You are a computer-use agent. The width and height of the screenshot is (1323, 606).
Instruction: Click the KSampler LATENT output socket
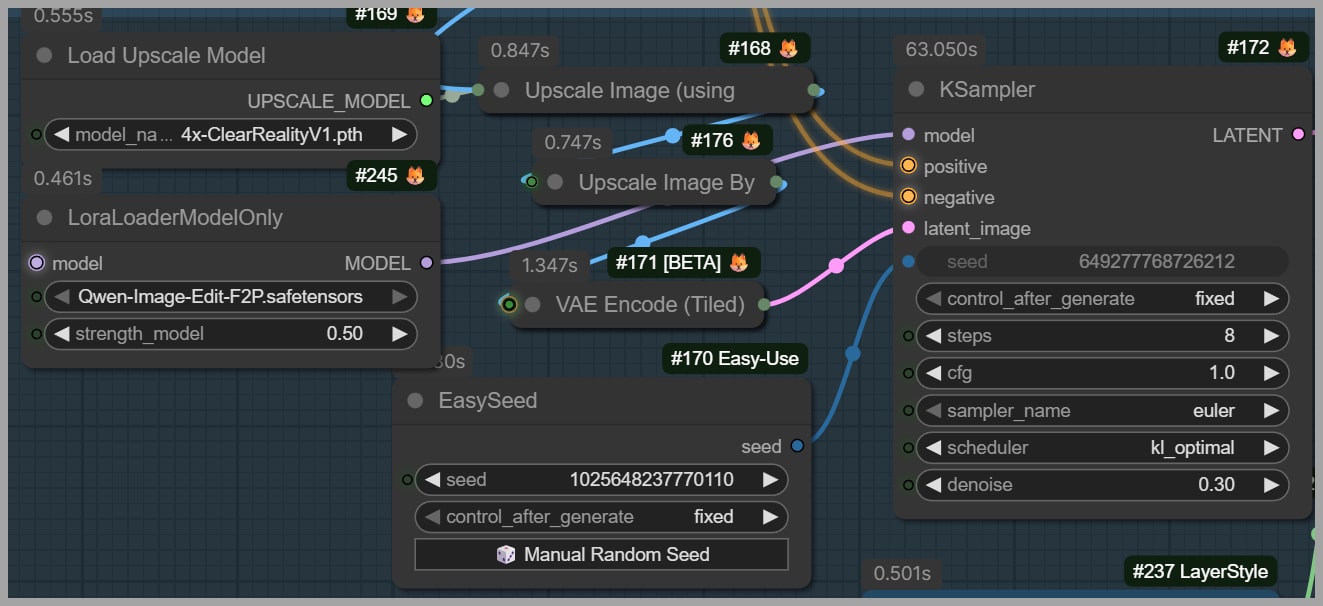click(x=1298, y=135)
